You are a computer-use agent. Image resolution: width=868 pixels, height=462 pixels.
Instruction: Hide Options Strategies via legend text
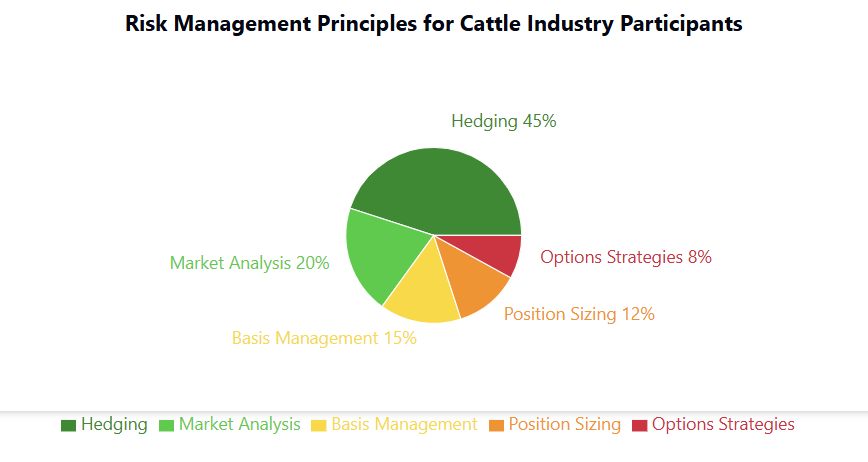coord(723,424)
